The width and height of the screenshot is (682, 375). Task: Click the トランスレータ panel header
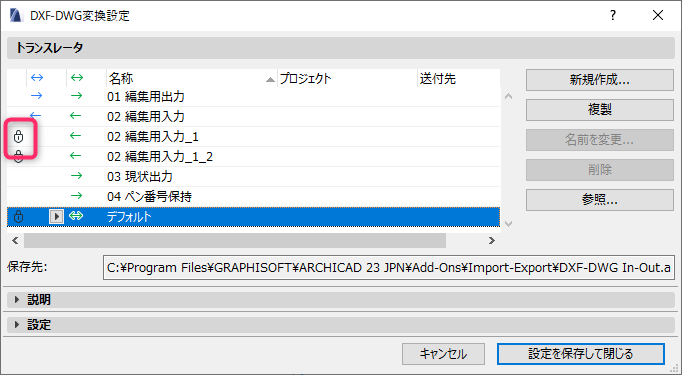[341, 48]
